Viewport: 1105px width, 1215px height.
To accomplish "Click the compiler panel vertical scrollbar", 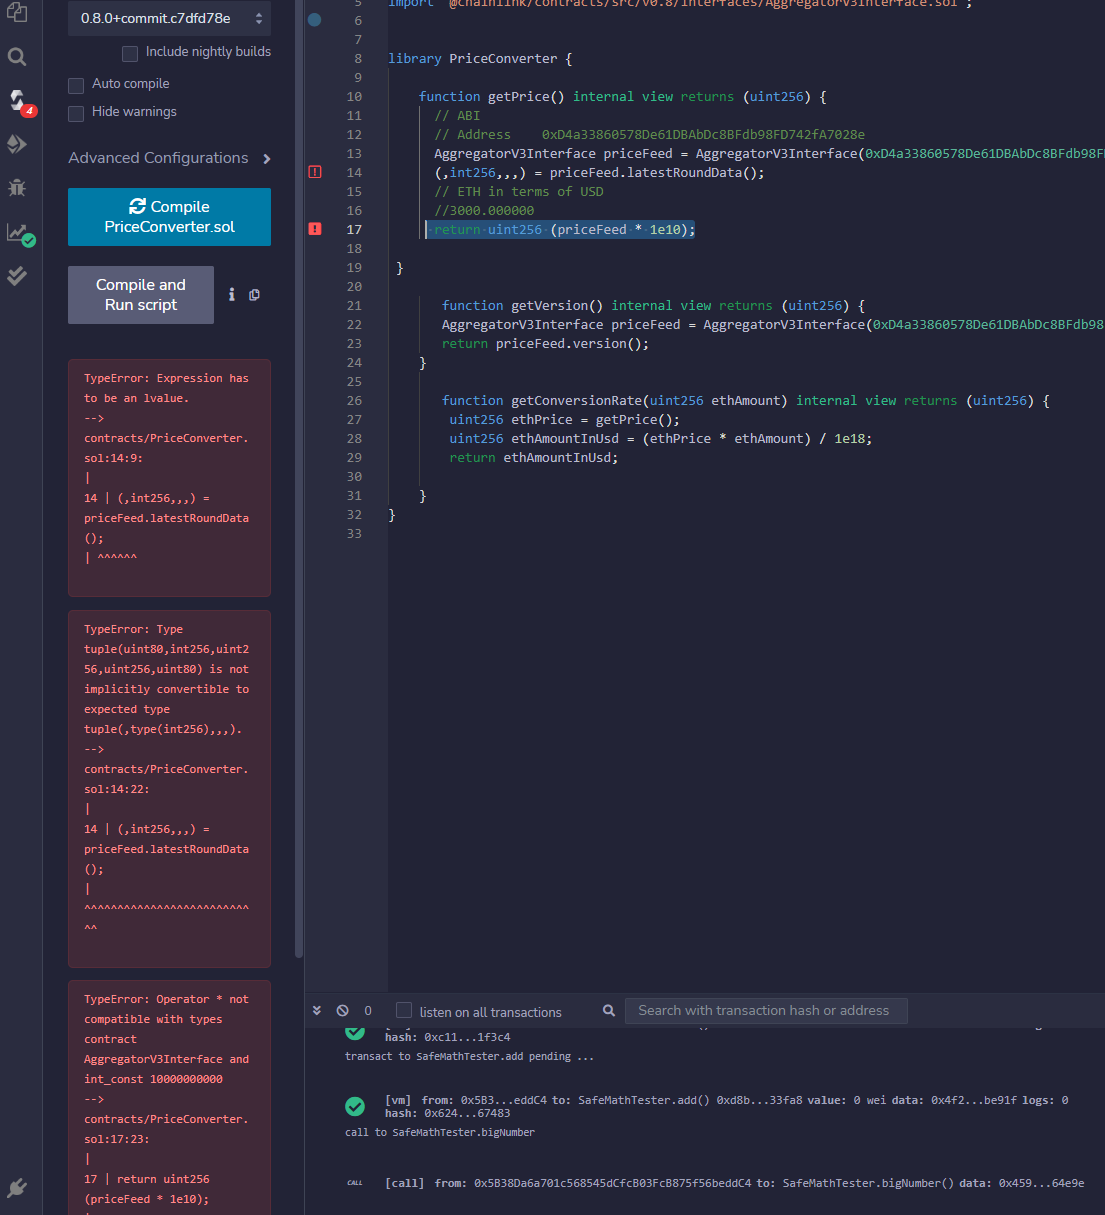I will (x=298, y=480).
